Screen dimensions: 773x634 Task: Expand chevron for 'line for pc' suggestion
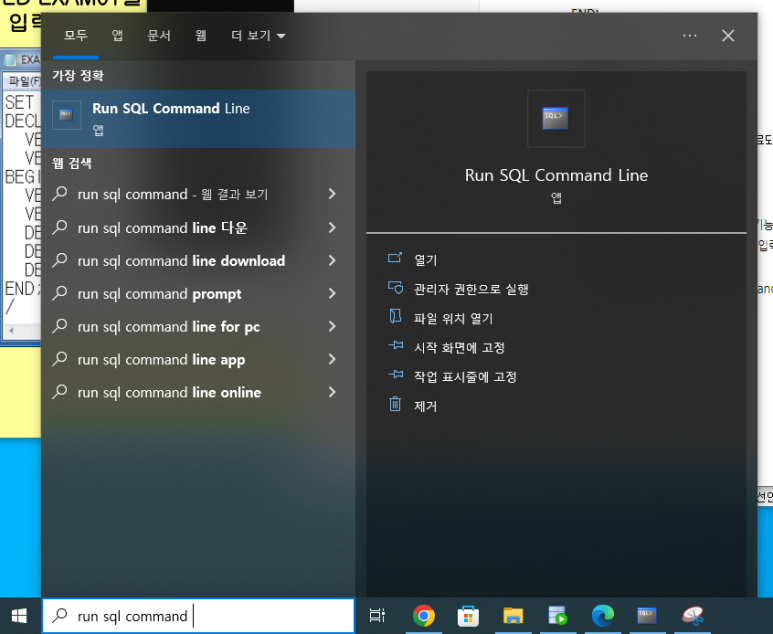[x=332, y=327]
